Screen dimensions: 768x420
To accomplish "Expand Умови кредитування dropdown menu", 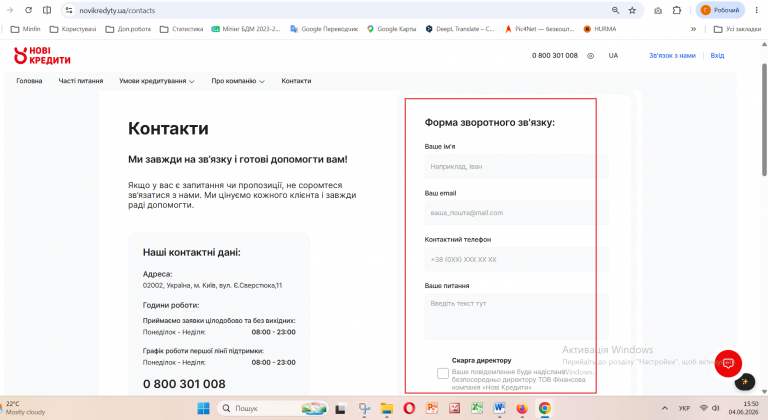I will click(157, 81).
